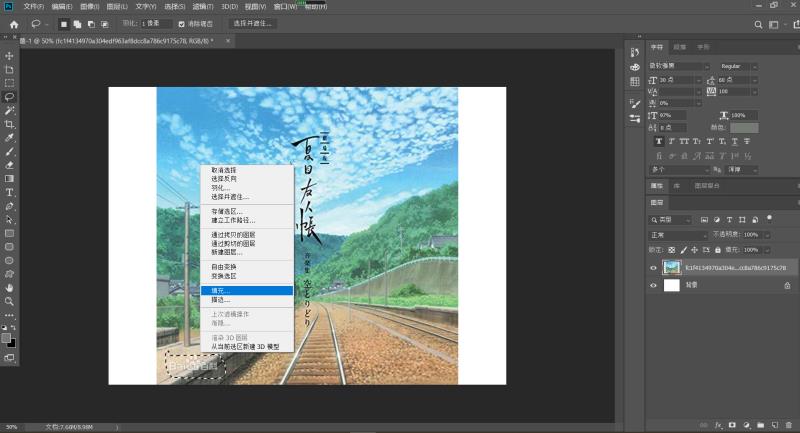Select the Move tool
This screenshot has height=433, width=800.
[10, 55]
